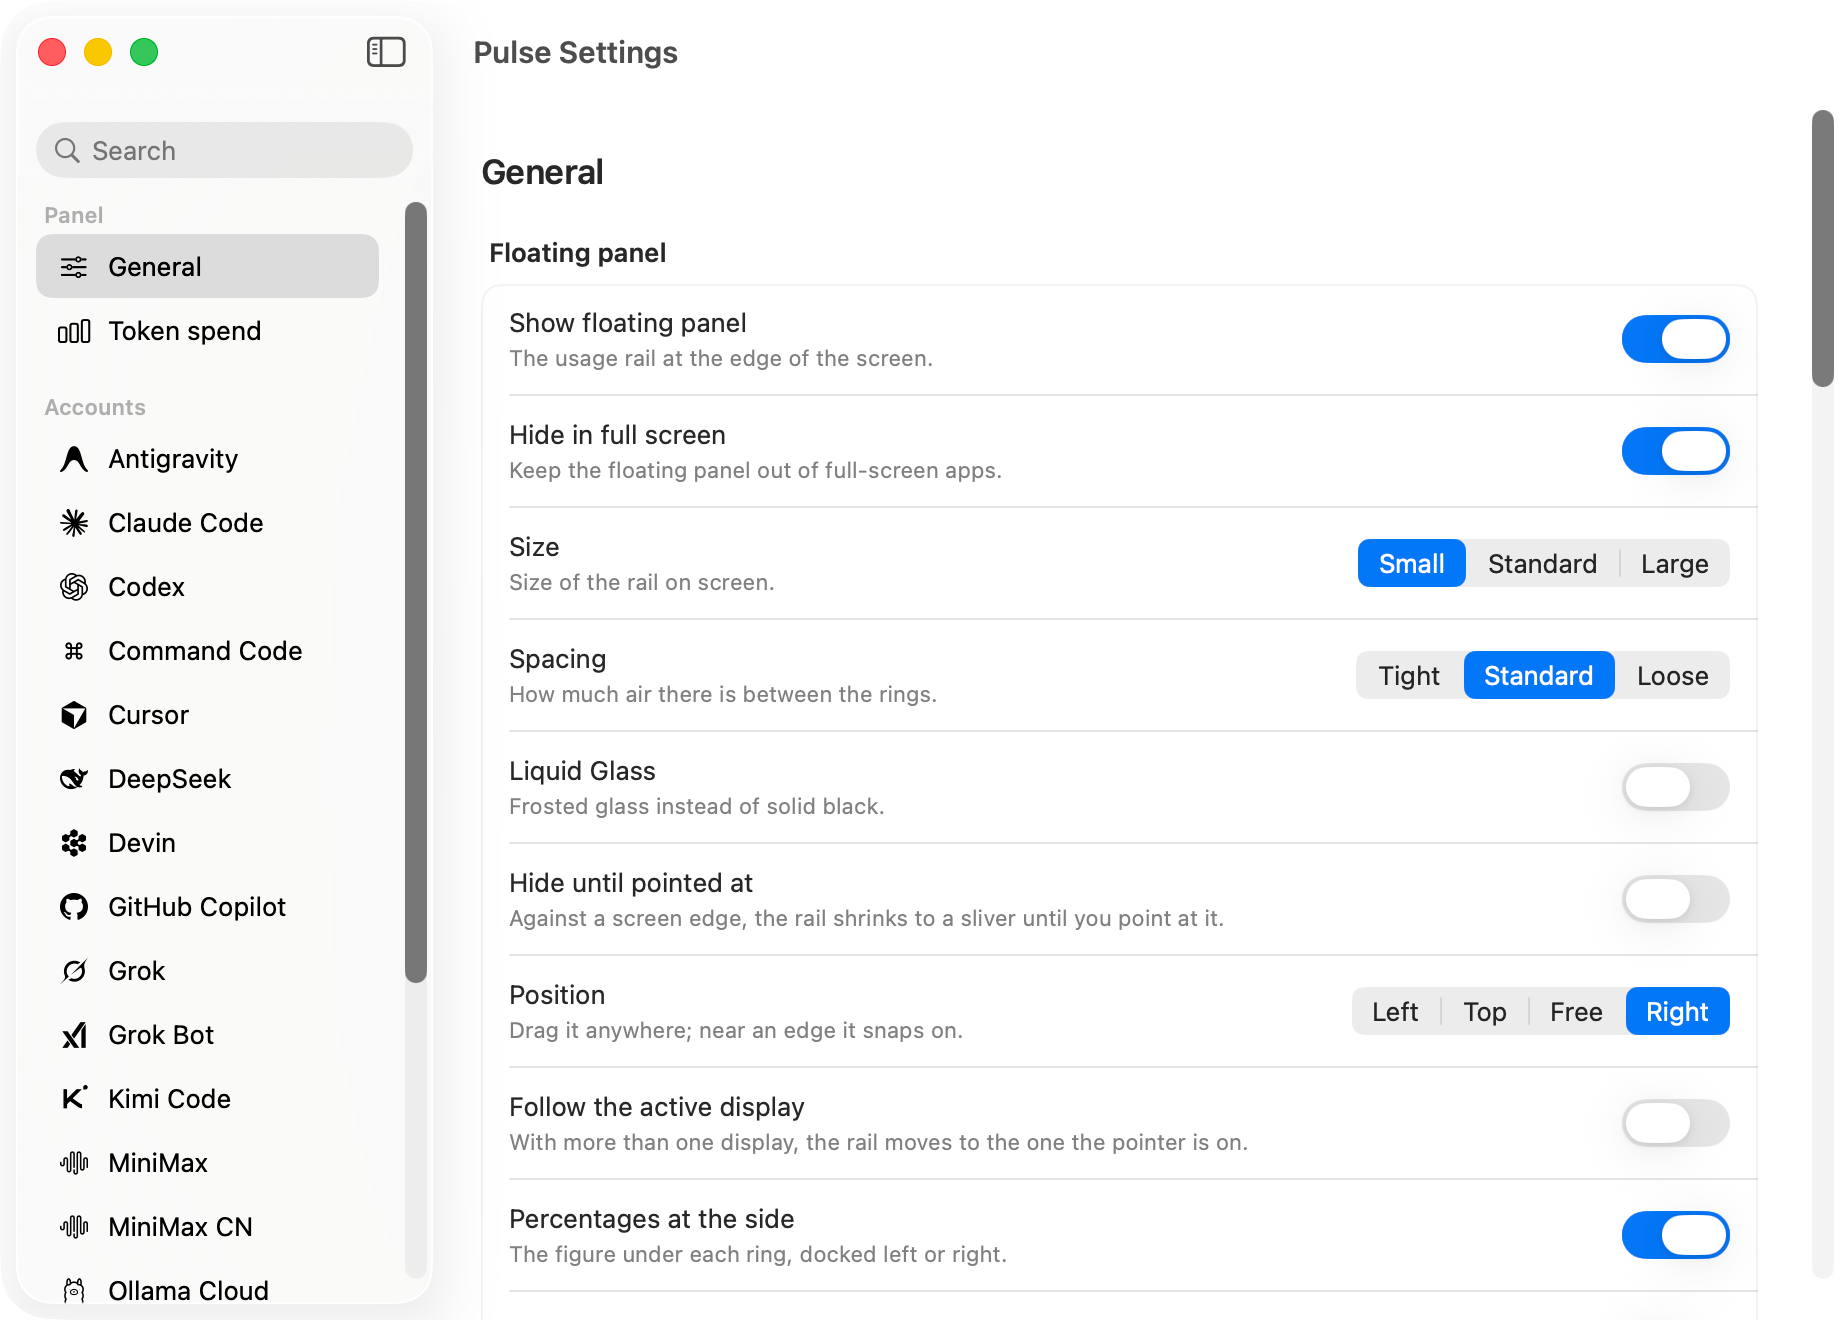1840x1320 pixels.
Task: Click the MiniMax CN waveform icon
Action: pos(74,1227)
